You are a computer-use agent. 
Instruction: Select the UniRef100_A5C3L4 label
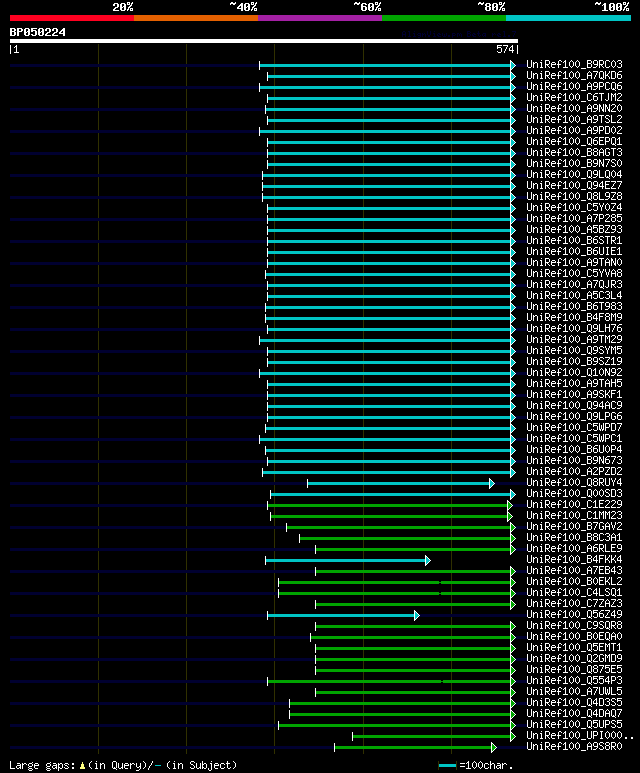[574, 295]
